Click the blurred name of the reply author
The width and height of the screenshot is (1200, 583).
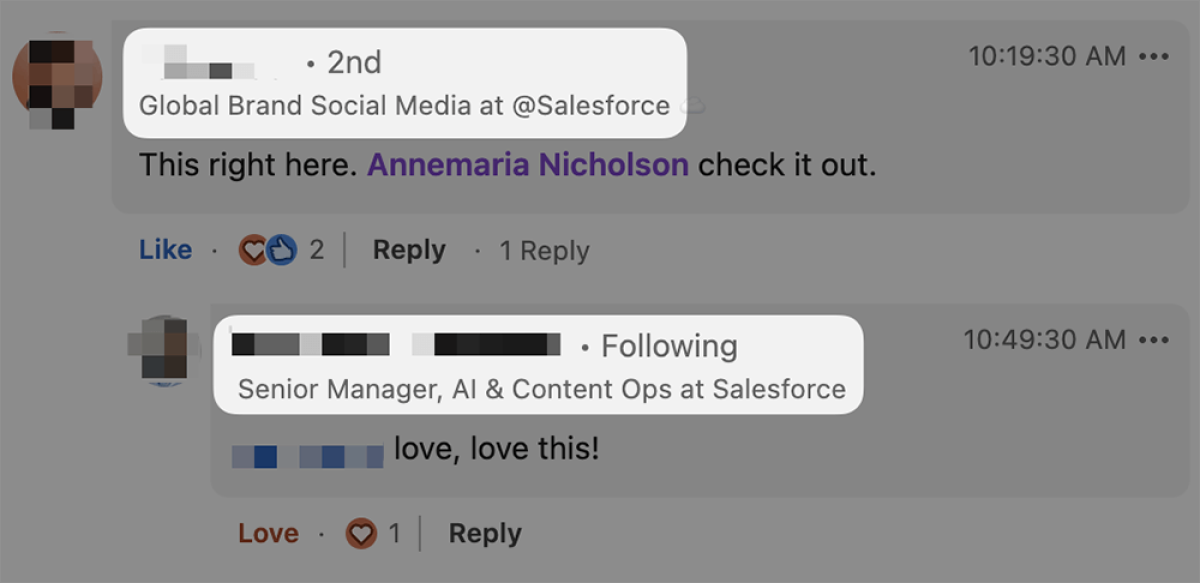[395, 346]
